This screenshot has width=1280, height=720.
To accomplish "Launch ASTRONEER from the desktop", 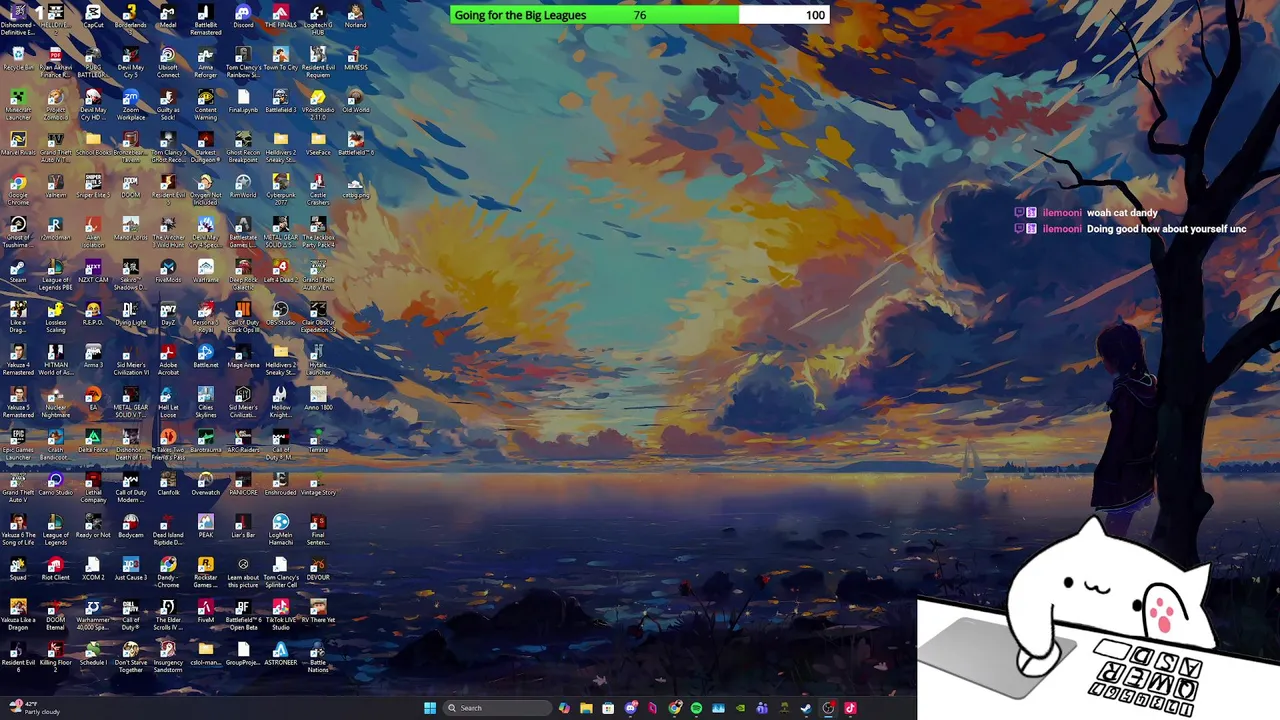I will (280, 653).
